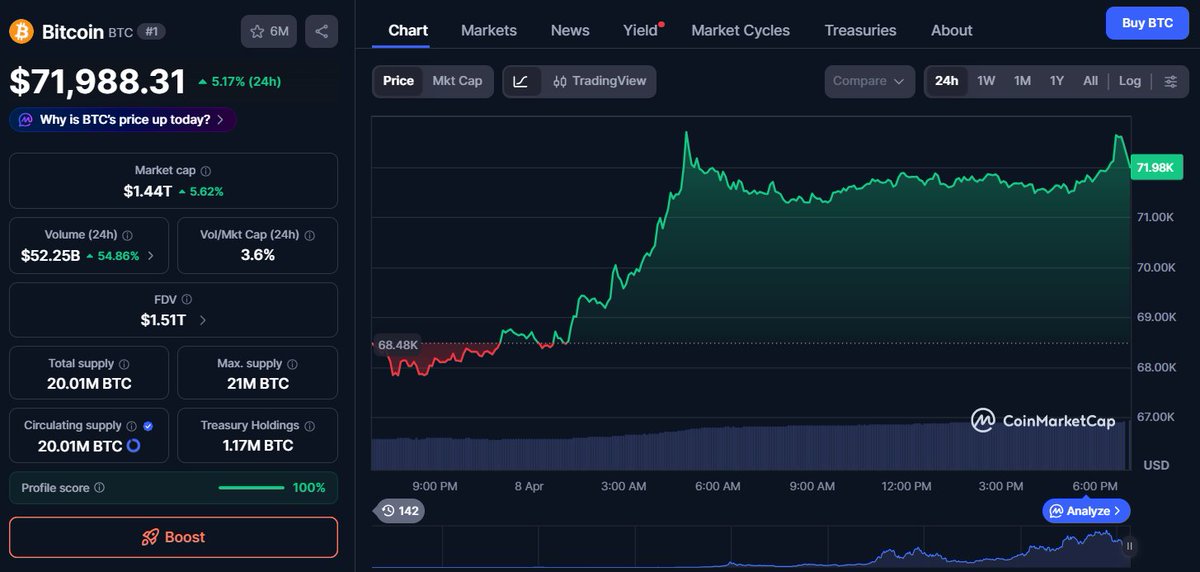Screen dimensions: 1200x572
Task: Open the Chart tab
Action: tap(408, 30)
